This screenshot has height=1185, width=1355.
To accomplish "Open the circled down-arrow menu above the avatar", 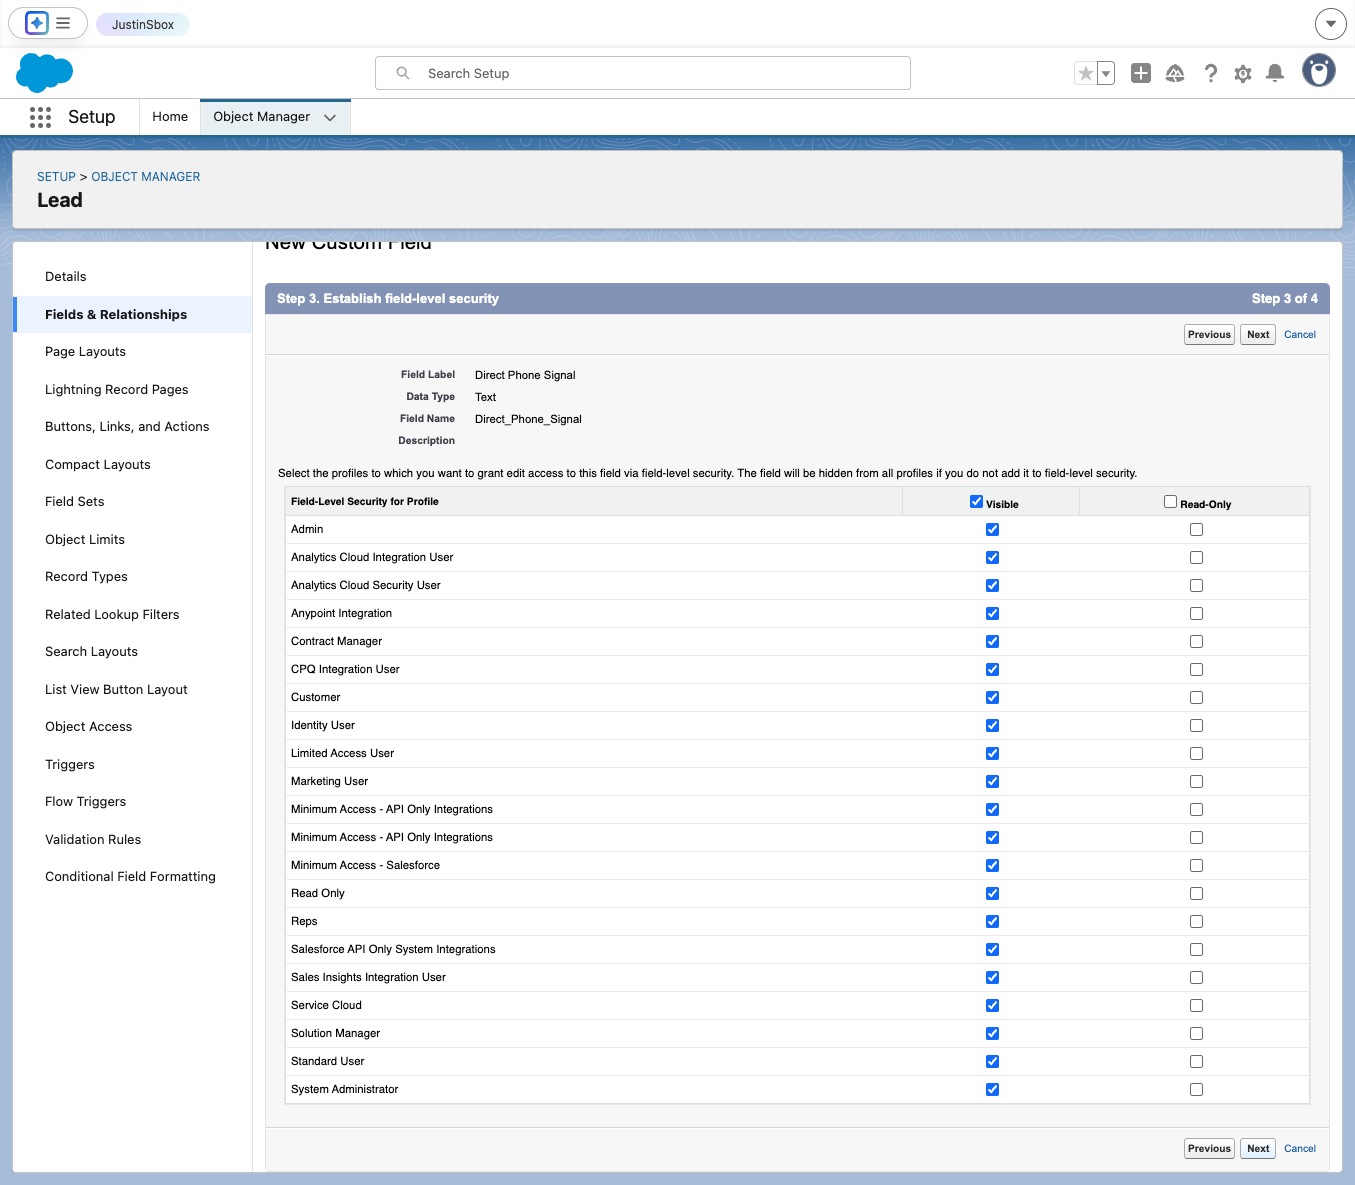I will click(x=1330, y=23).
